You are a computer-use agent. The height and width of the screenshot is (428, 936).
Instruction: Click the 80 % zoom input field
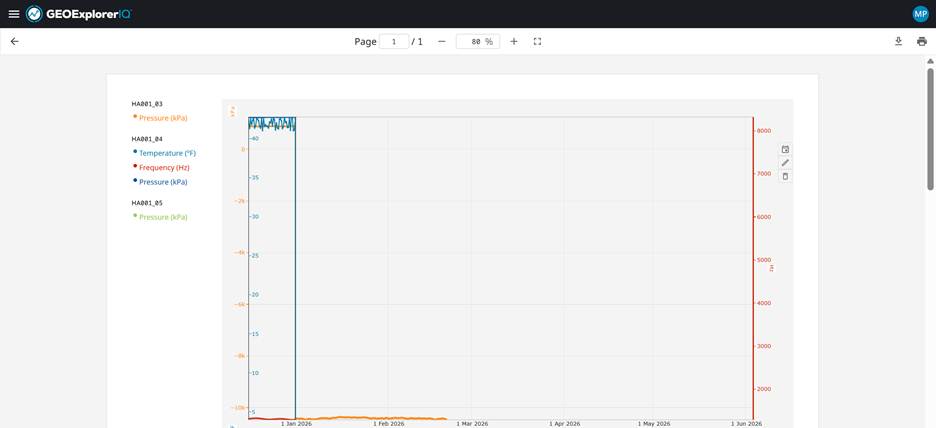tap(478, 41)
